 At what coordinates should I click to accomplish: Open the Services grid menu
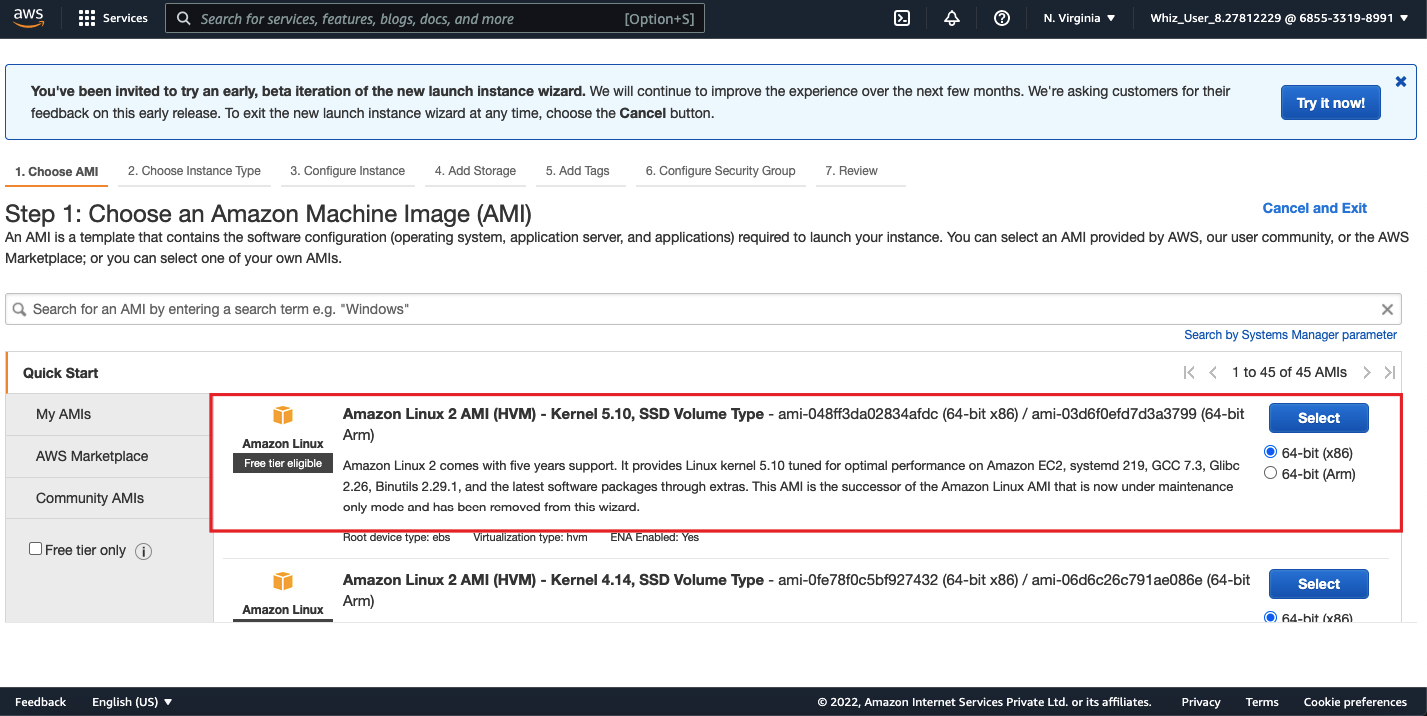(x=112, y=18)
